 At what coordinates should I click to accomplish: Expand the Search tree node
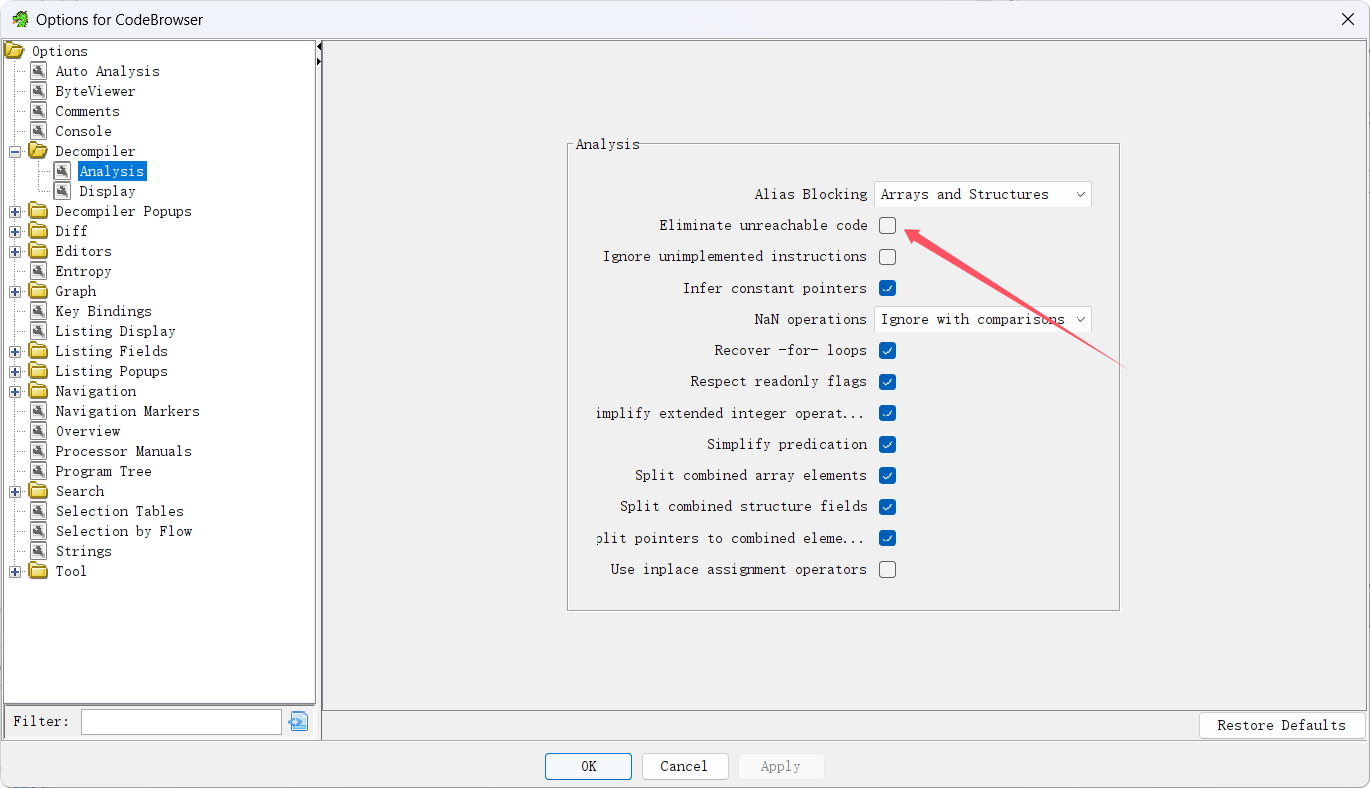pyautogui.click(x=15, y=492)
